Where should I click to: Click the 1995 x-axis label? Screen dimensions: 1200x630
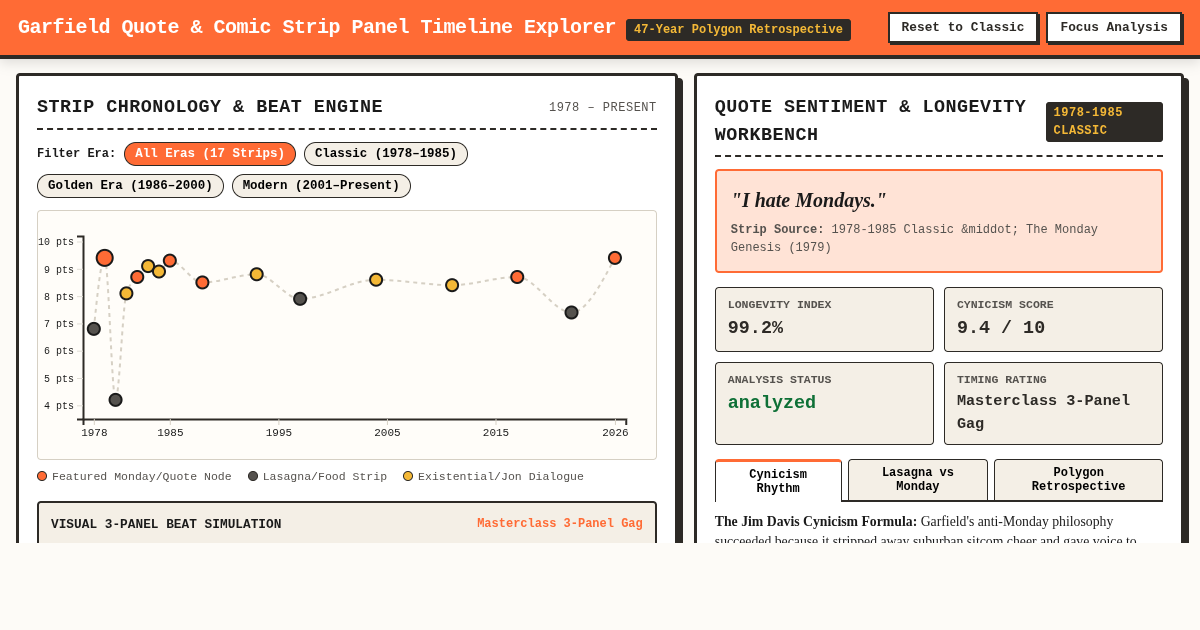279,432
